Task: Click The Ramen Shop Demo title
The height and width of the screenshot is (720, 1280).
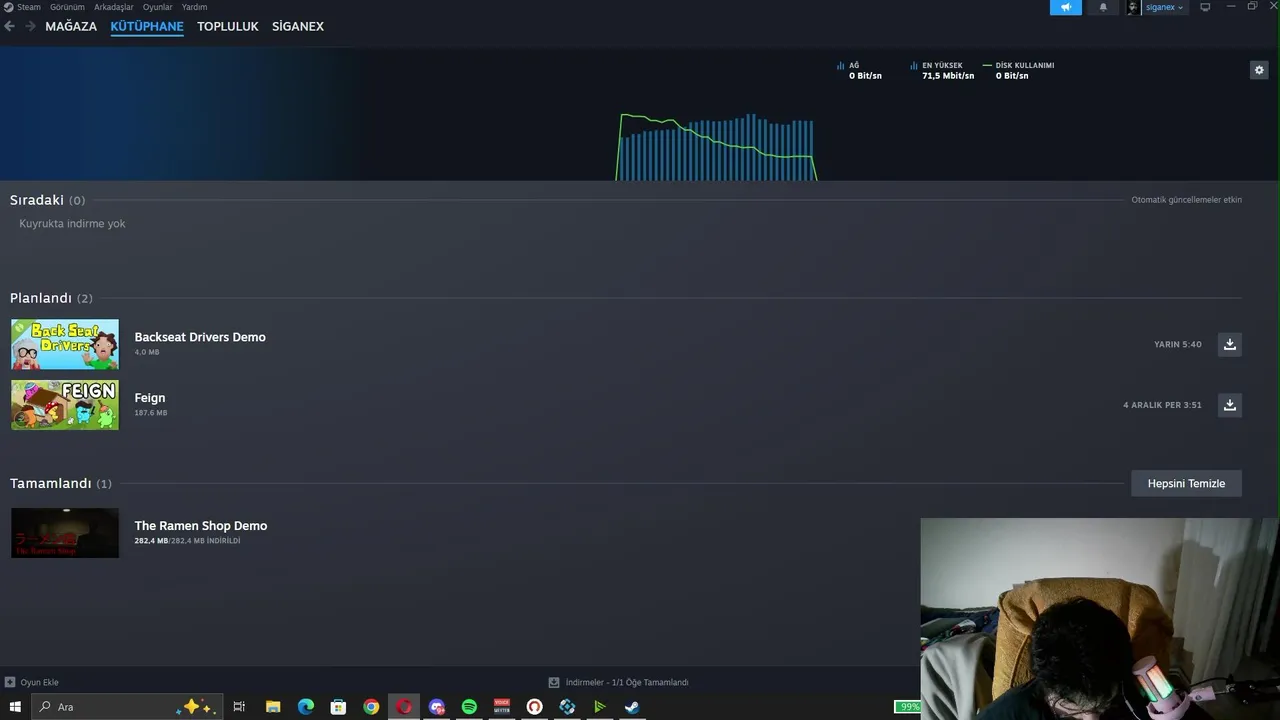Action: 201,526
